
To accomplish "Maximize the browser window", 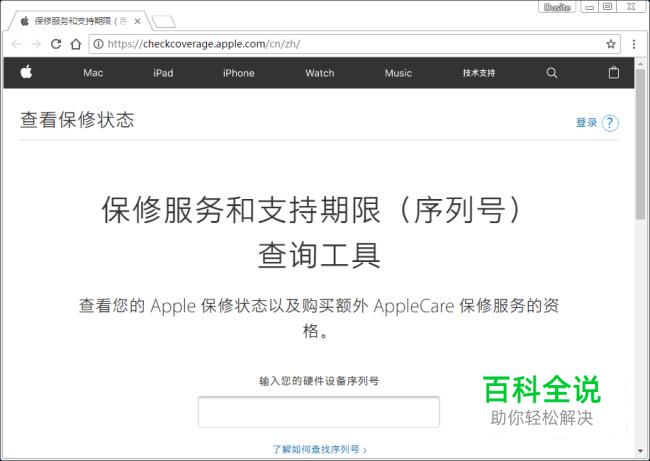I will point(608,7).
